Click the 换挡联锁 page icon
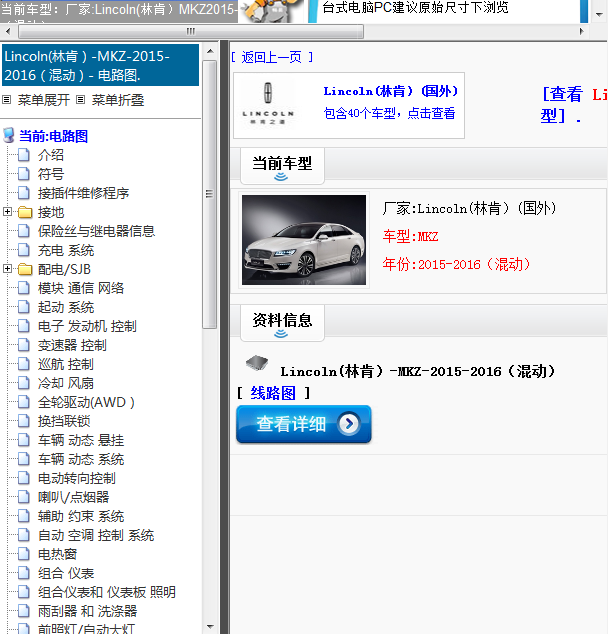The height and width of the screenshot is (634, 608). (24, 421)
